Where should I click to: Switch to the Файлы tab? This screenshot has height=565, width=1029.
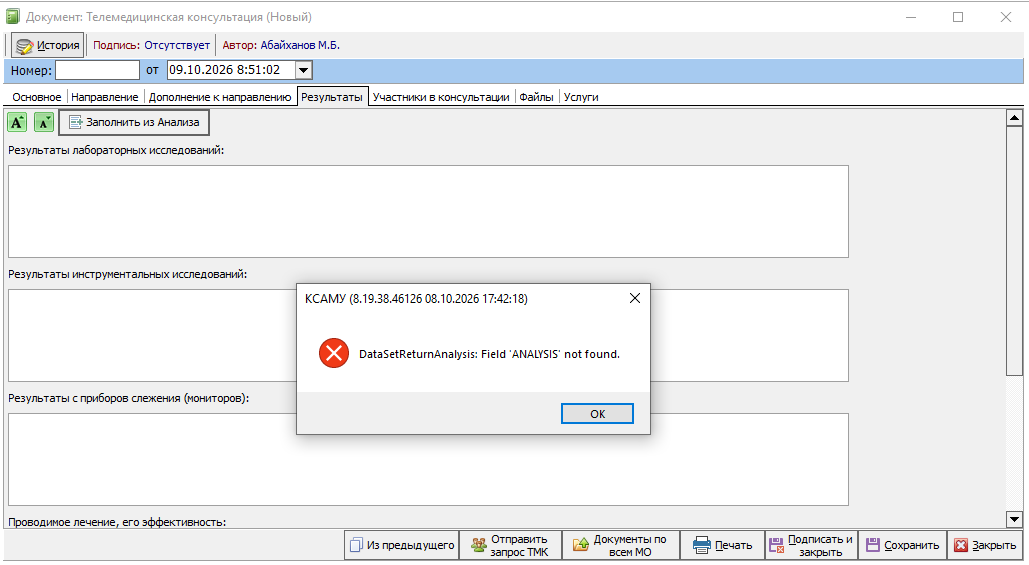(536, 97)
